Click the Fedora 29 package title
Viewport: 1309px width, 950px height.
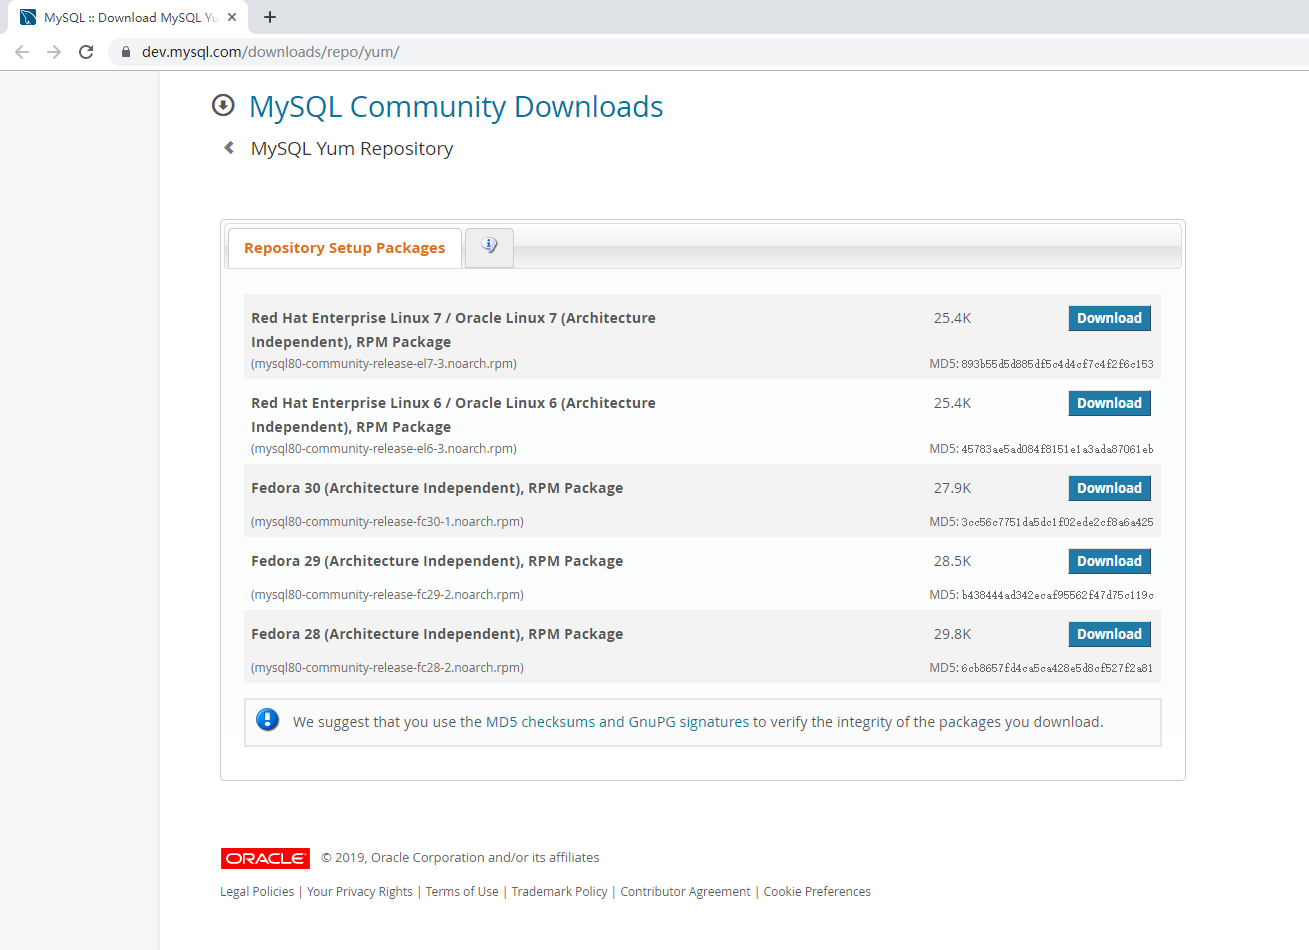pos(437,561)
